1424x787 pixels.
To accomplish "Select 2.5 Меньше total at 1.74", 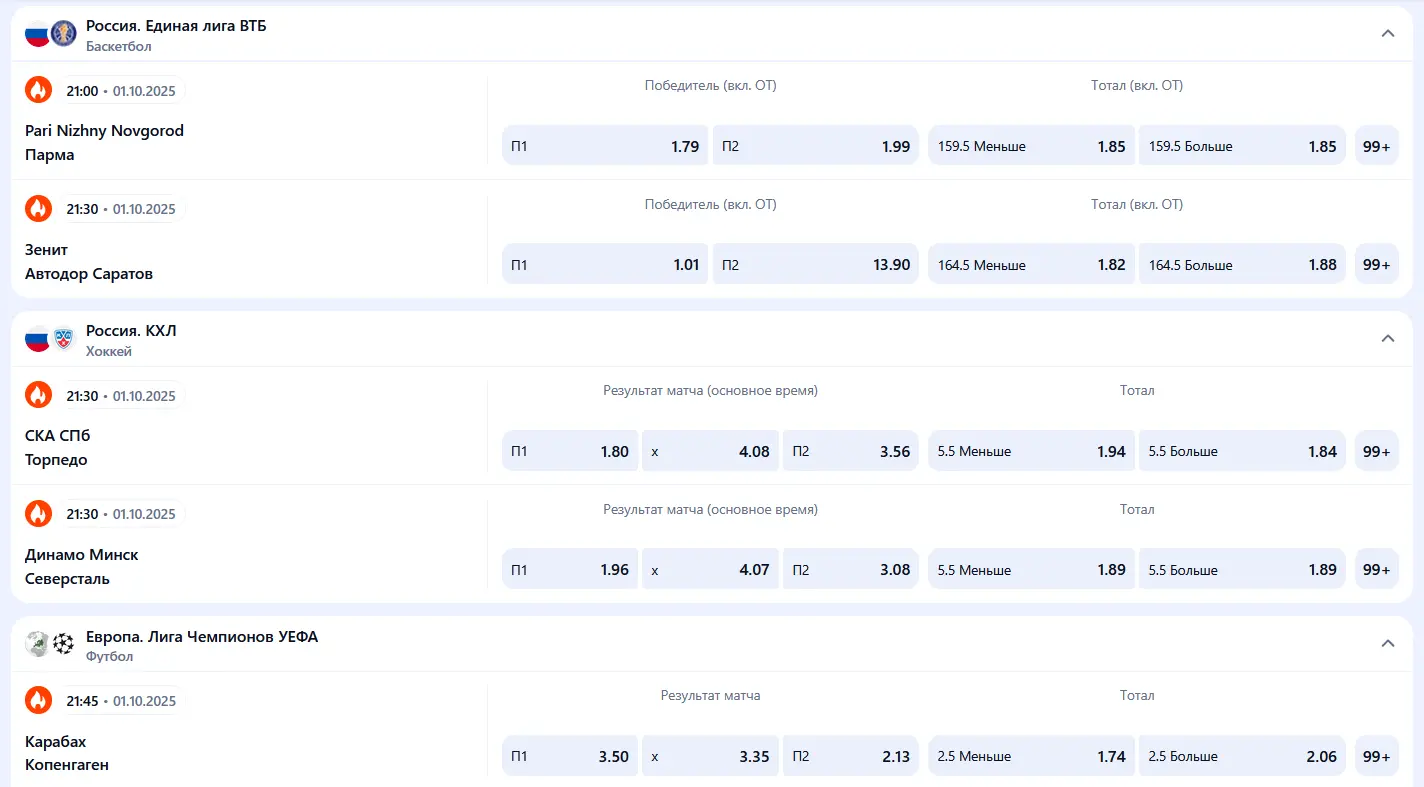I will 1031,756.
